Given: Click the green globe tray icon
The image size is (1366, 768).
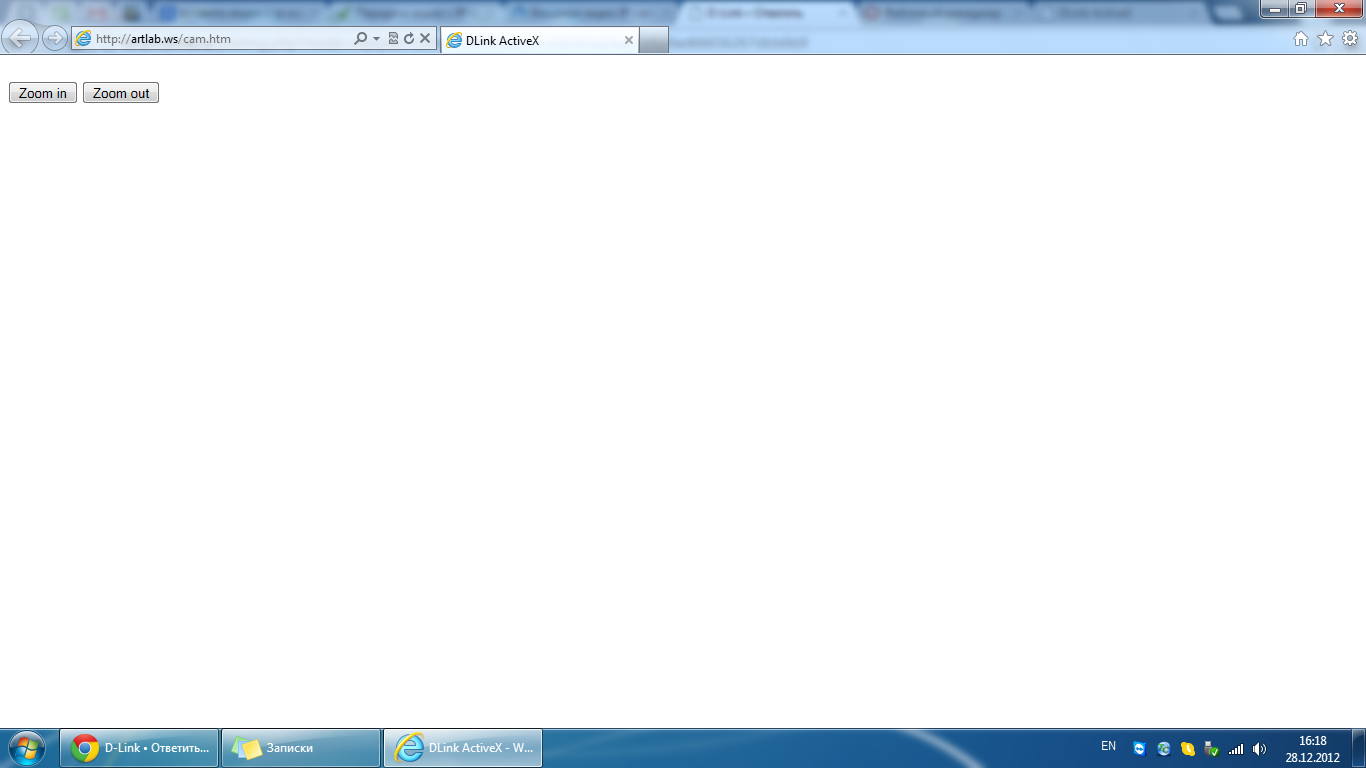Looking at the screenshot, I should [1164, 749].
